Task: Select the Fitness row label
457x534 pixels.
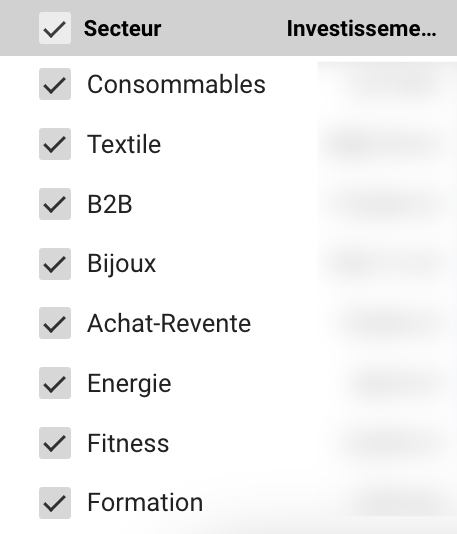Action: pyautogui.click(x=128, y=443)
